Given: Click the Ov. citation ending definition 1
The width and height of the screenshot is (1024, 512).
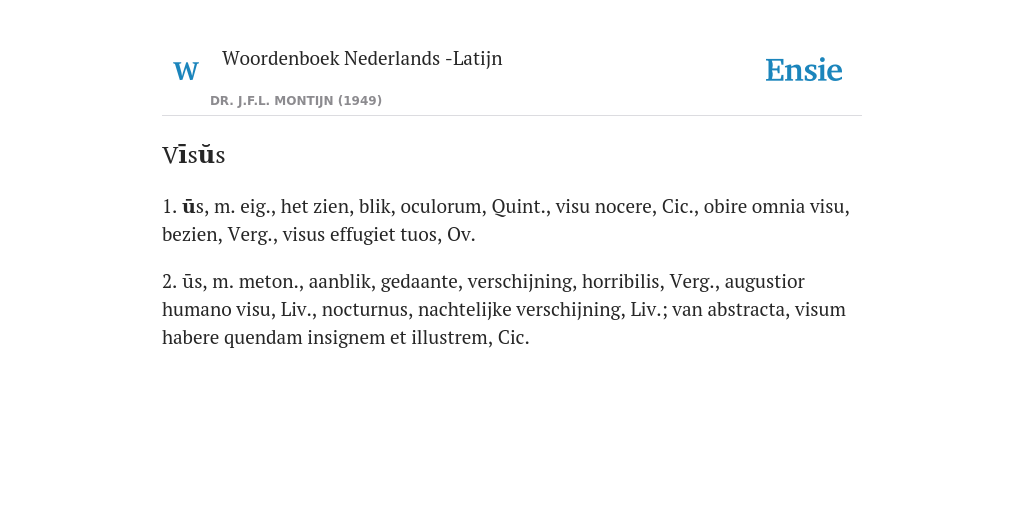Looking at the screenshot, I should tap(461, 234).
